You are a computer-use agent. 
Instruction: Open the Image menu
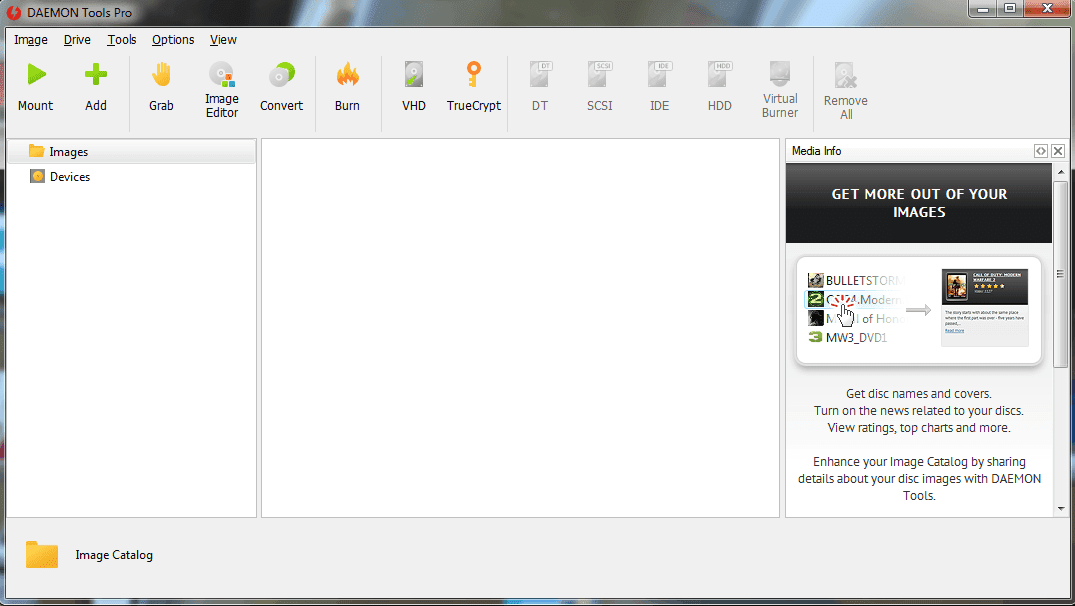coord(31,40)
